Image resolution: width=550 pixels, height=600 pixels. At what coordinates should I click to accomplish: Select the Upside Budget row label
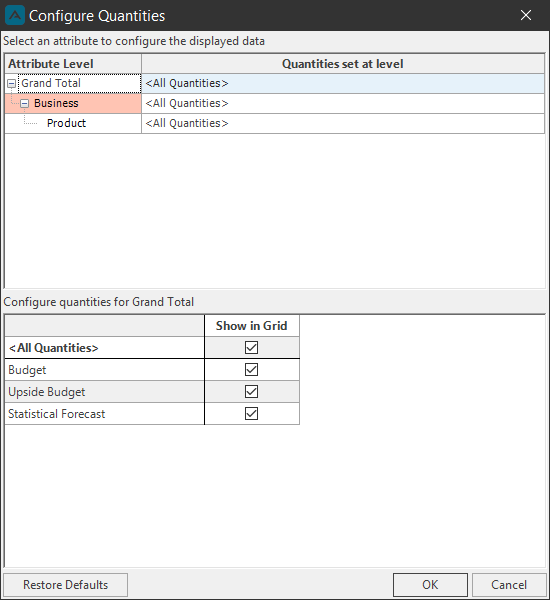104,391
